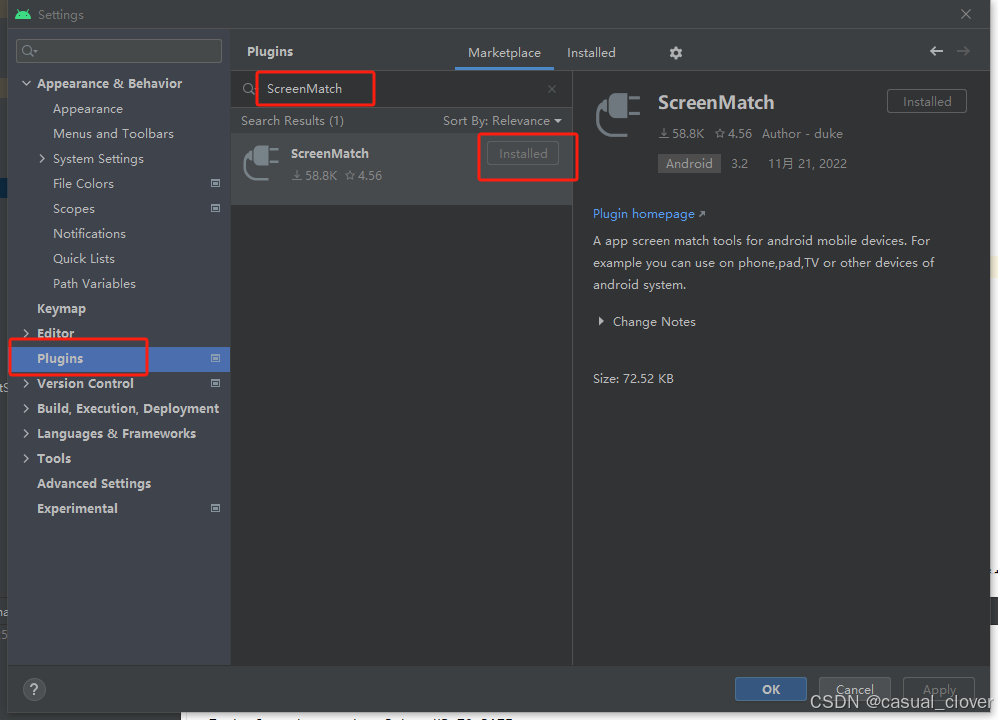Screen dimensions: 998x720
Task: Click the Size: 72.52 KB text
Action: pyautogui.click(x=633, y=379)
